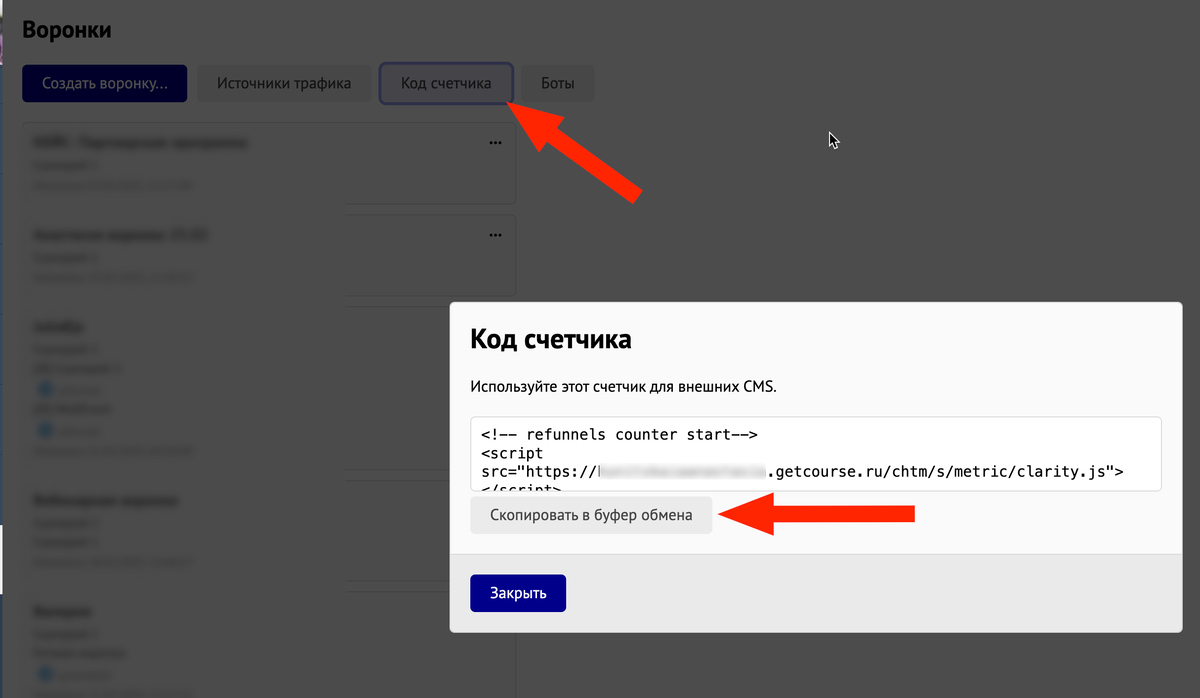The image size is (1200, 698).
Task: Open the "Источники трафика" section
Action: [x=284, y=84]
